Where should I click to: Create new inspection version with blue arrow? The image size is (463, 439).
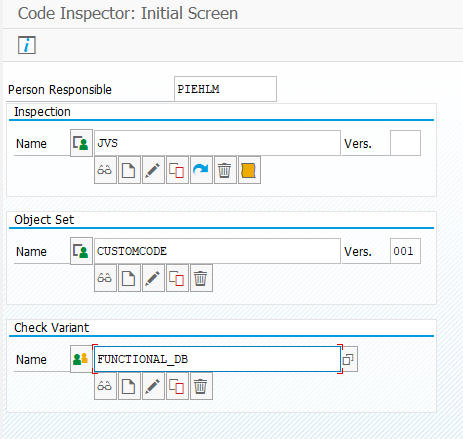201,170
